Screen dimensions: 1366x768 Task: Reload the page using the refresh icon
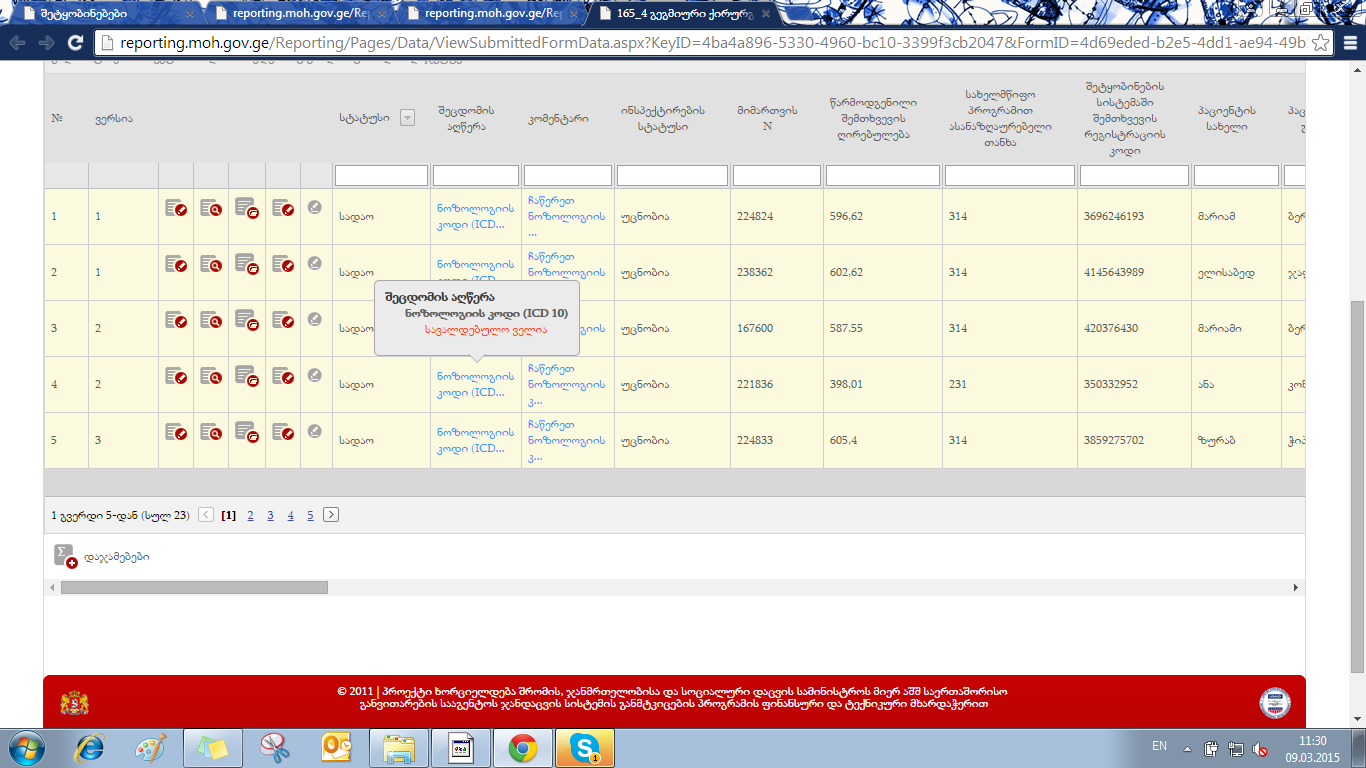pyautogui.click(x=74, y=43)
